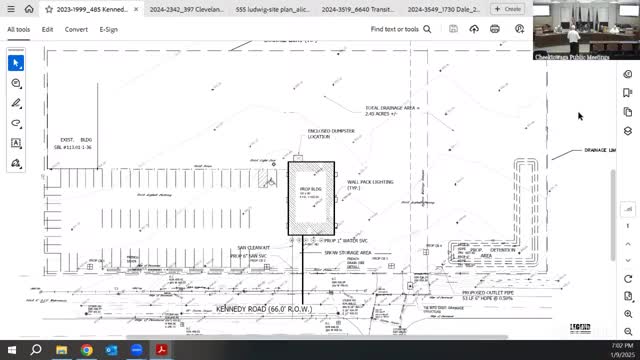Switch to the 555 ludwig-site plan tab

click(272, 9)
